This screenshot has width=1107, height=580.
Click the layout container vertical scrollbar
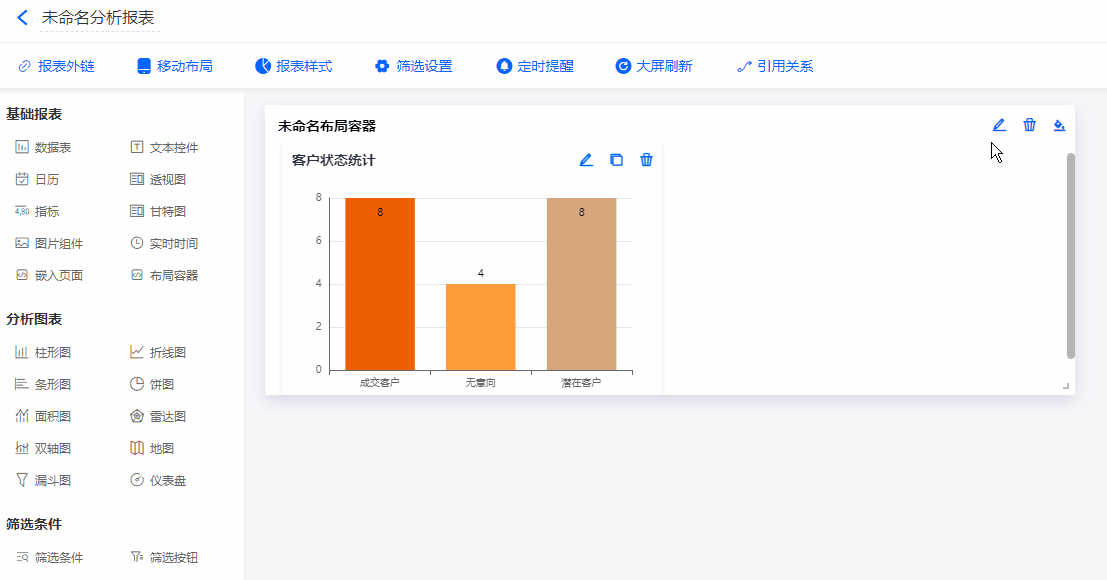1071,255
